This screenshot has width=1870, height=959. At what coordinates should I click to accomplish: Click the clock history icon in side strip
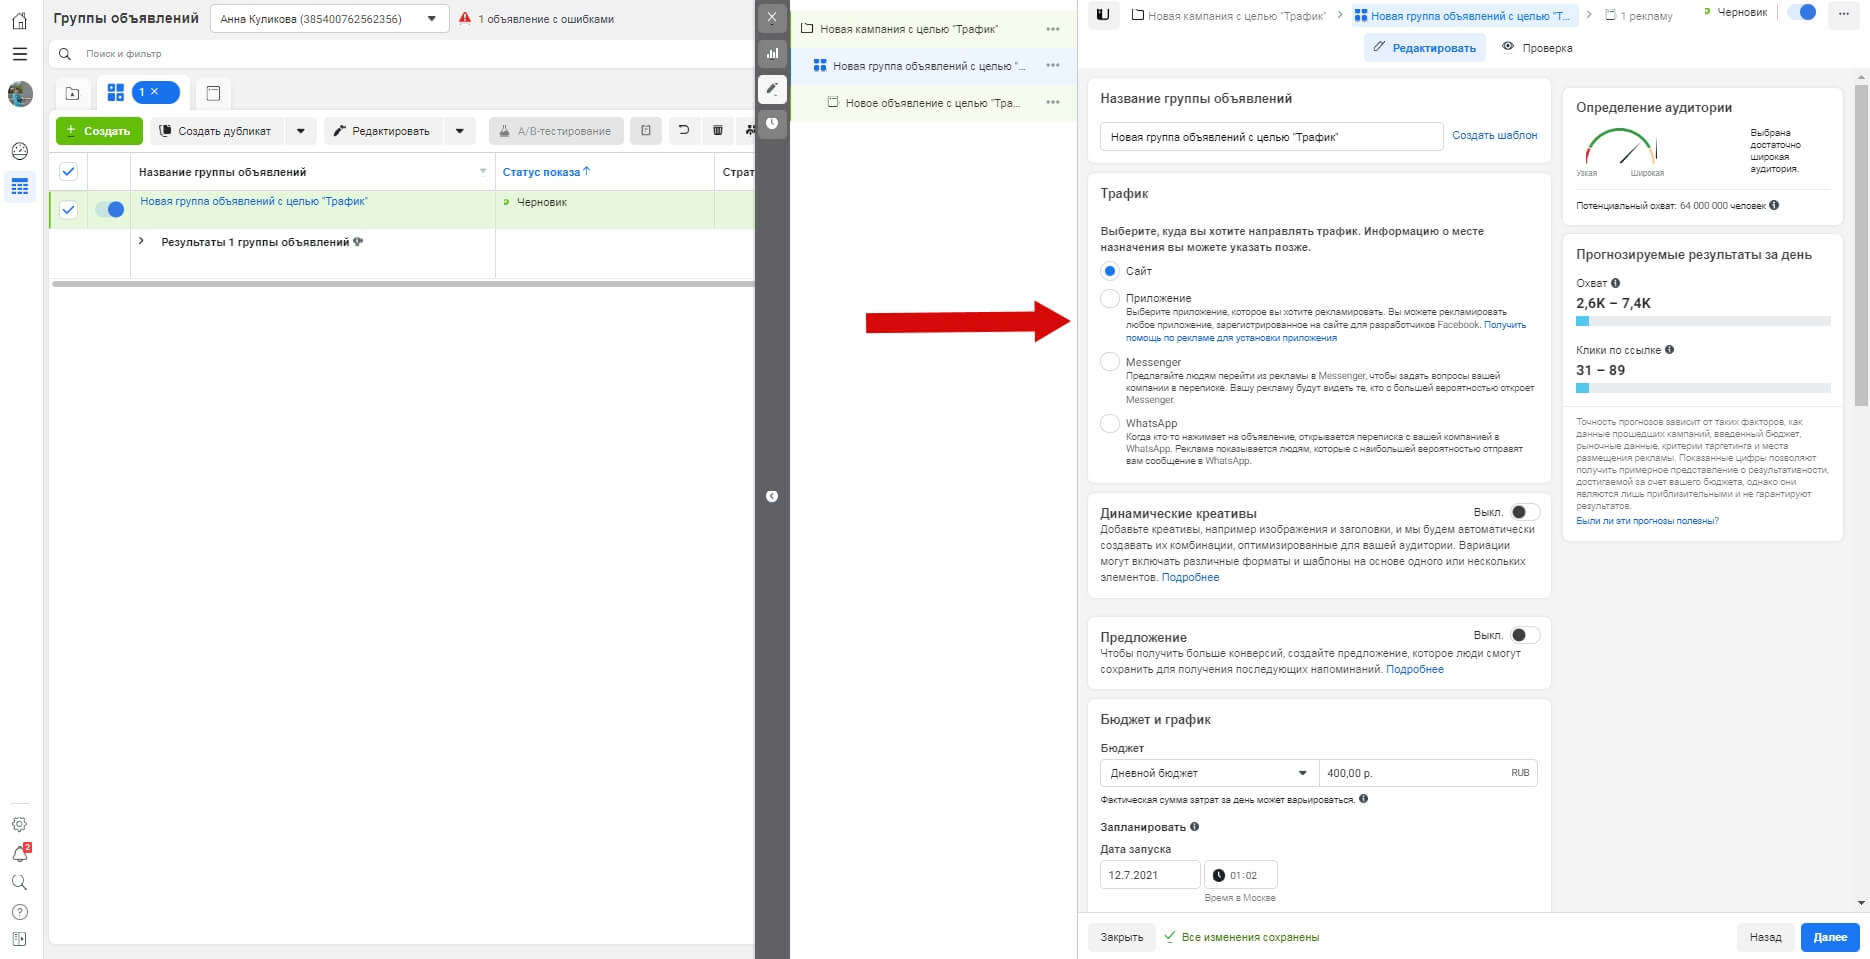click(772, 123)
